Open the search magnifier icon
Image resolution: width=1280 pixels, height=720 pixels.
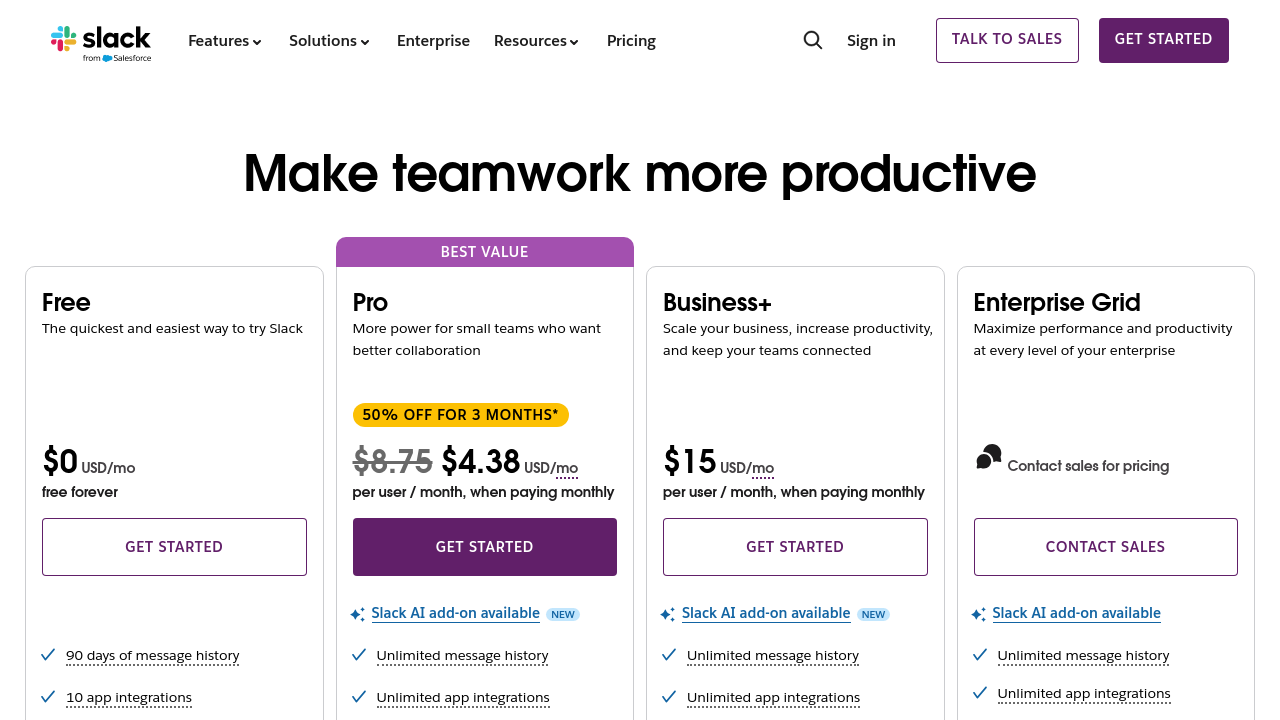[813, 40]
